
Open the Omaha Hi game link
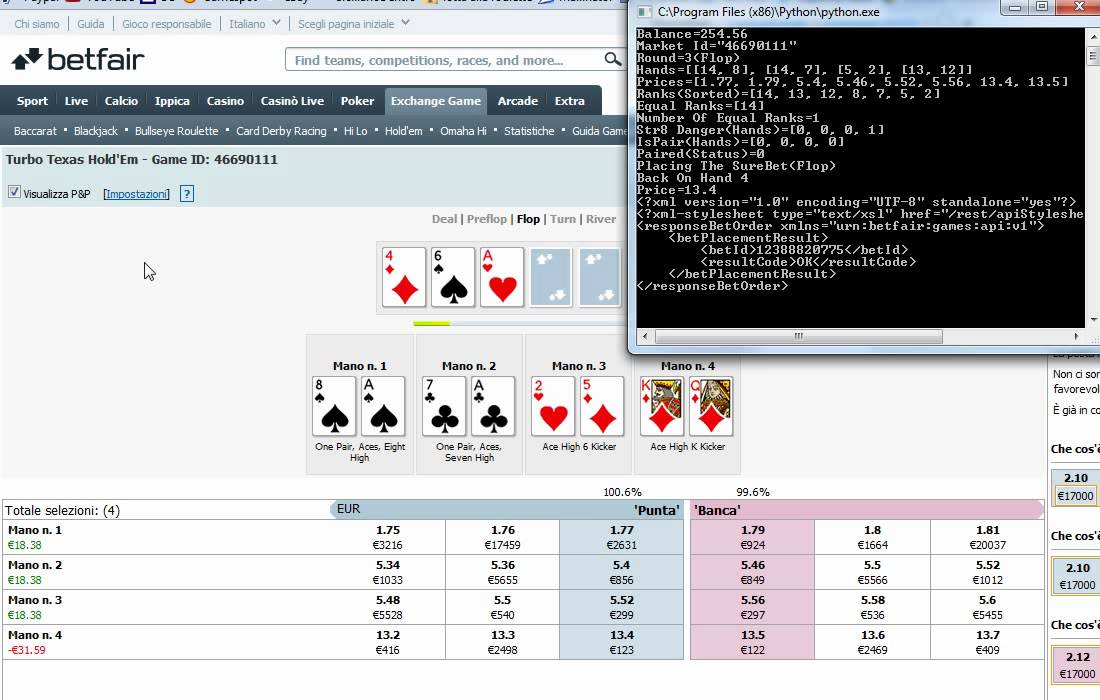click(463, 131)
